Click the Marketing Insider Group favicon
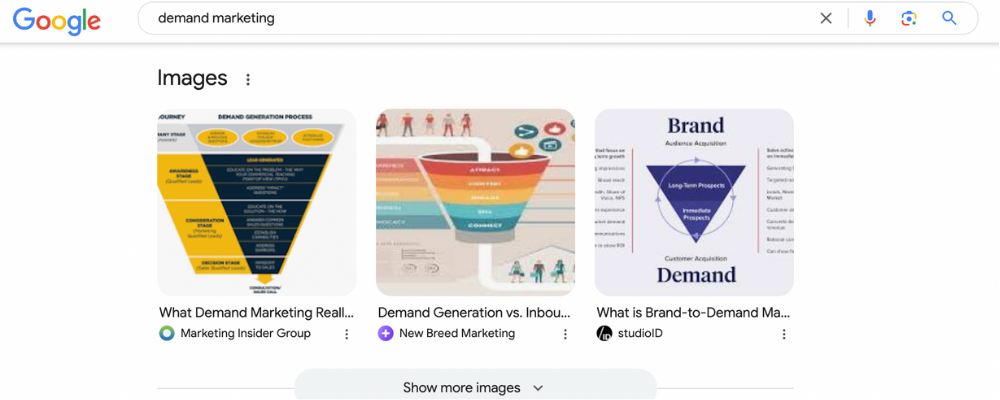The width and height of the screenshot is (1000, 400). click(x=167, y=333)
